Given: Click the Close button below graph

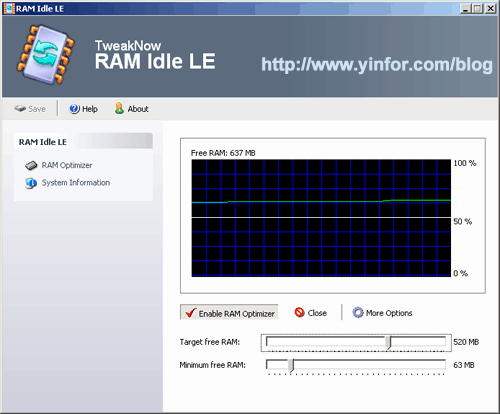Looking at the screenshot, I should (311, 313).
